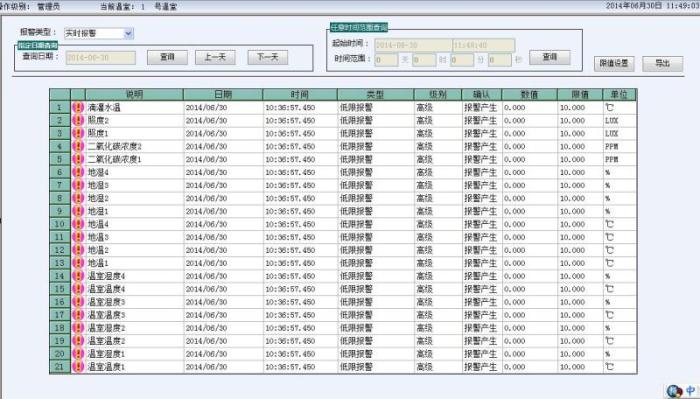Click the 日期 column header

click(223, 94)
